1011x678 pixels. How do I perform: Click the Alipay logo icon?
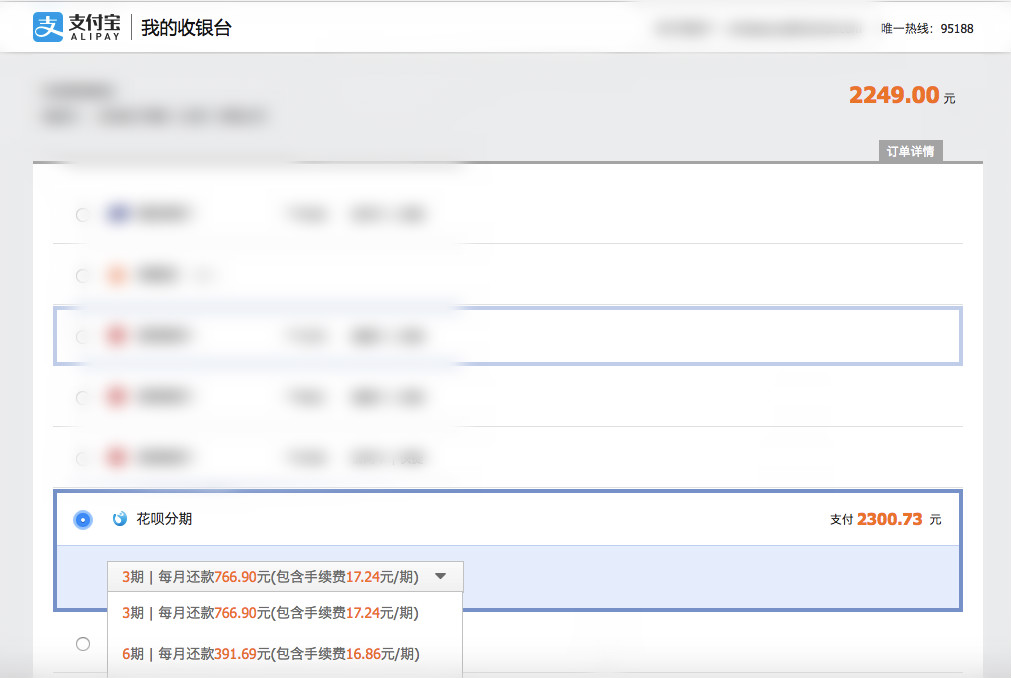pyautogui.click(x=48, y=27)
